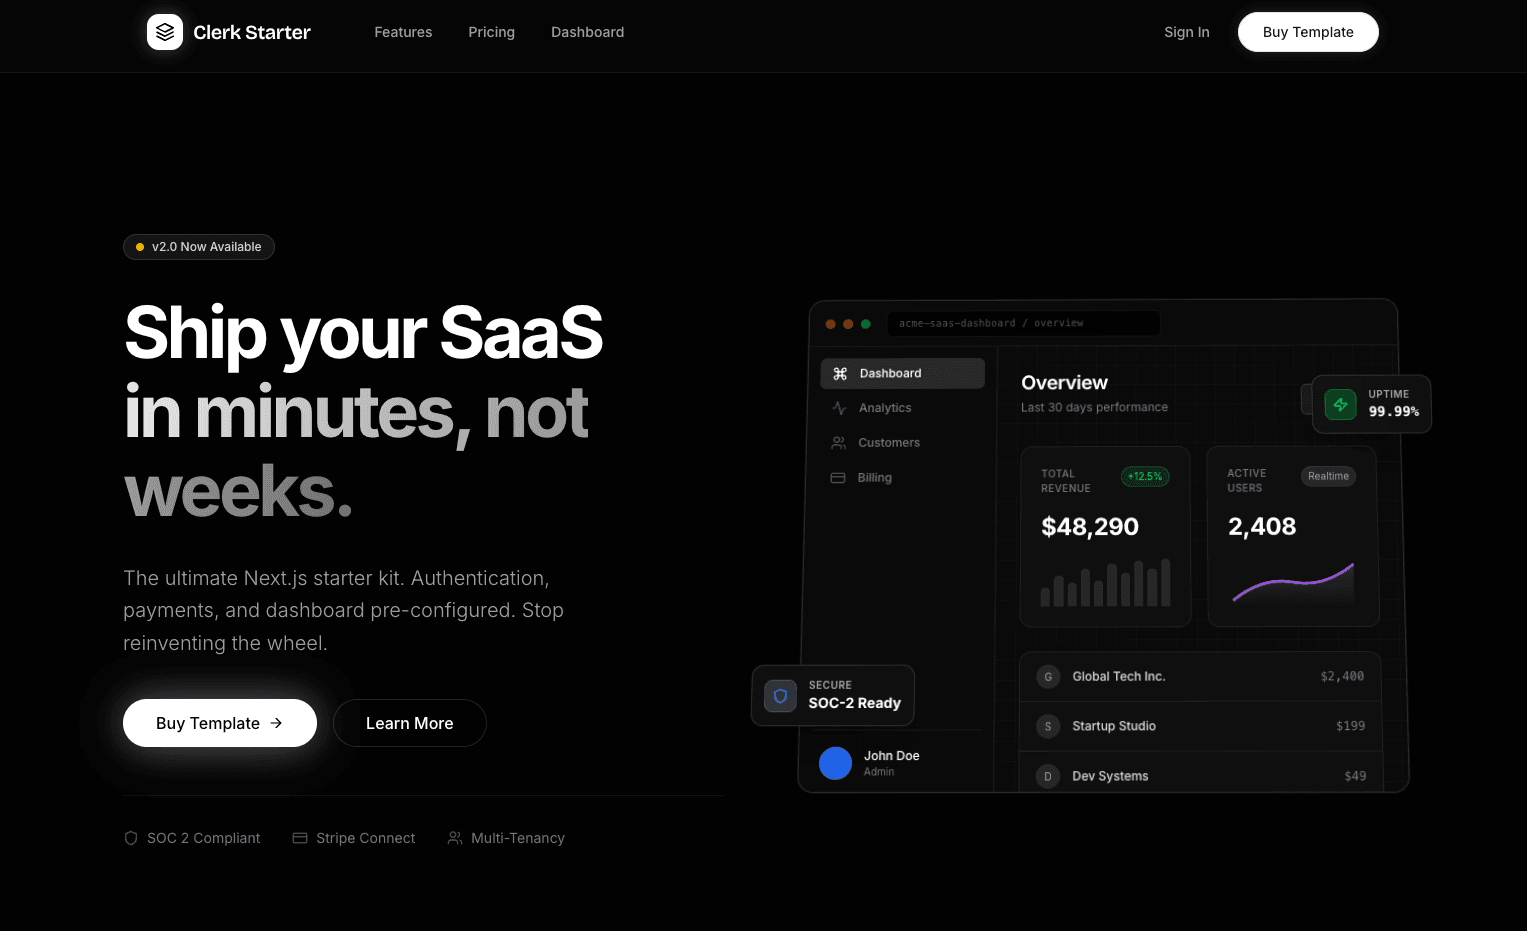Click the acme-saas-dashboard address bar
Viewport: 1527px width, 931px height.
click(1022, 323)
